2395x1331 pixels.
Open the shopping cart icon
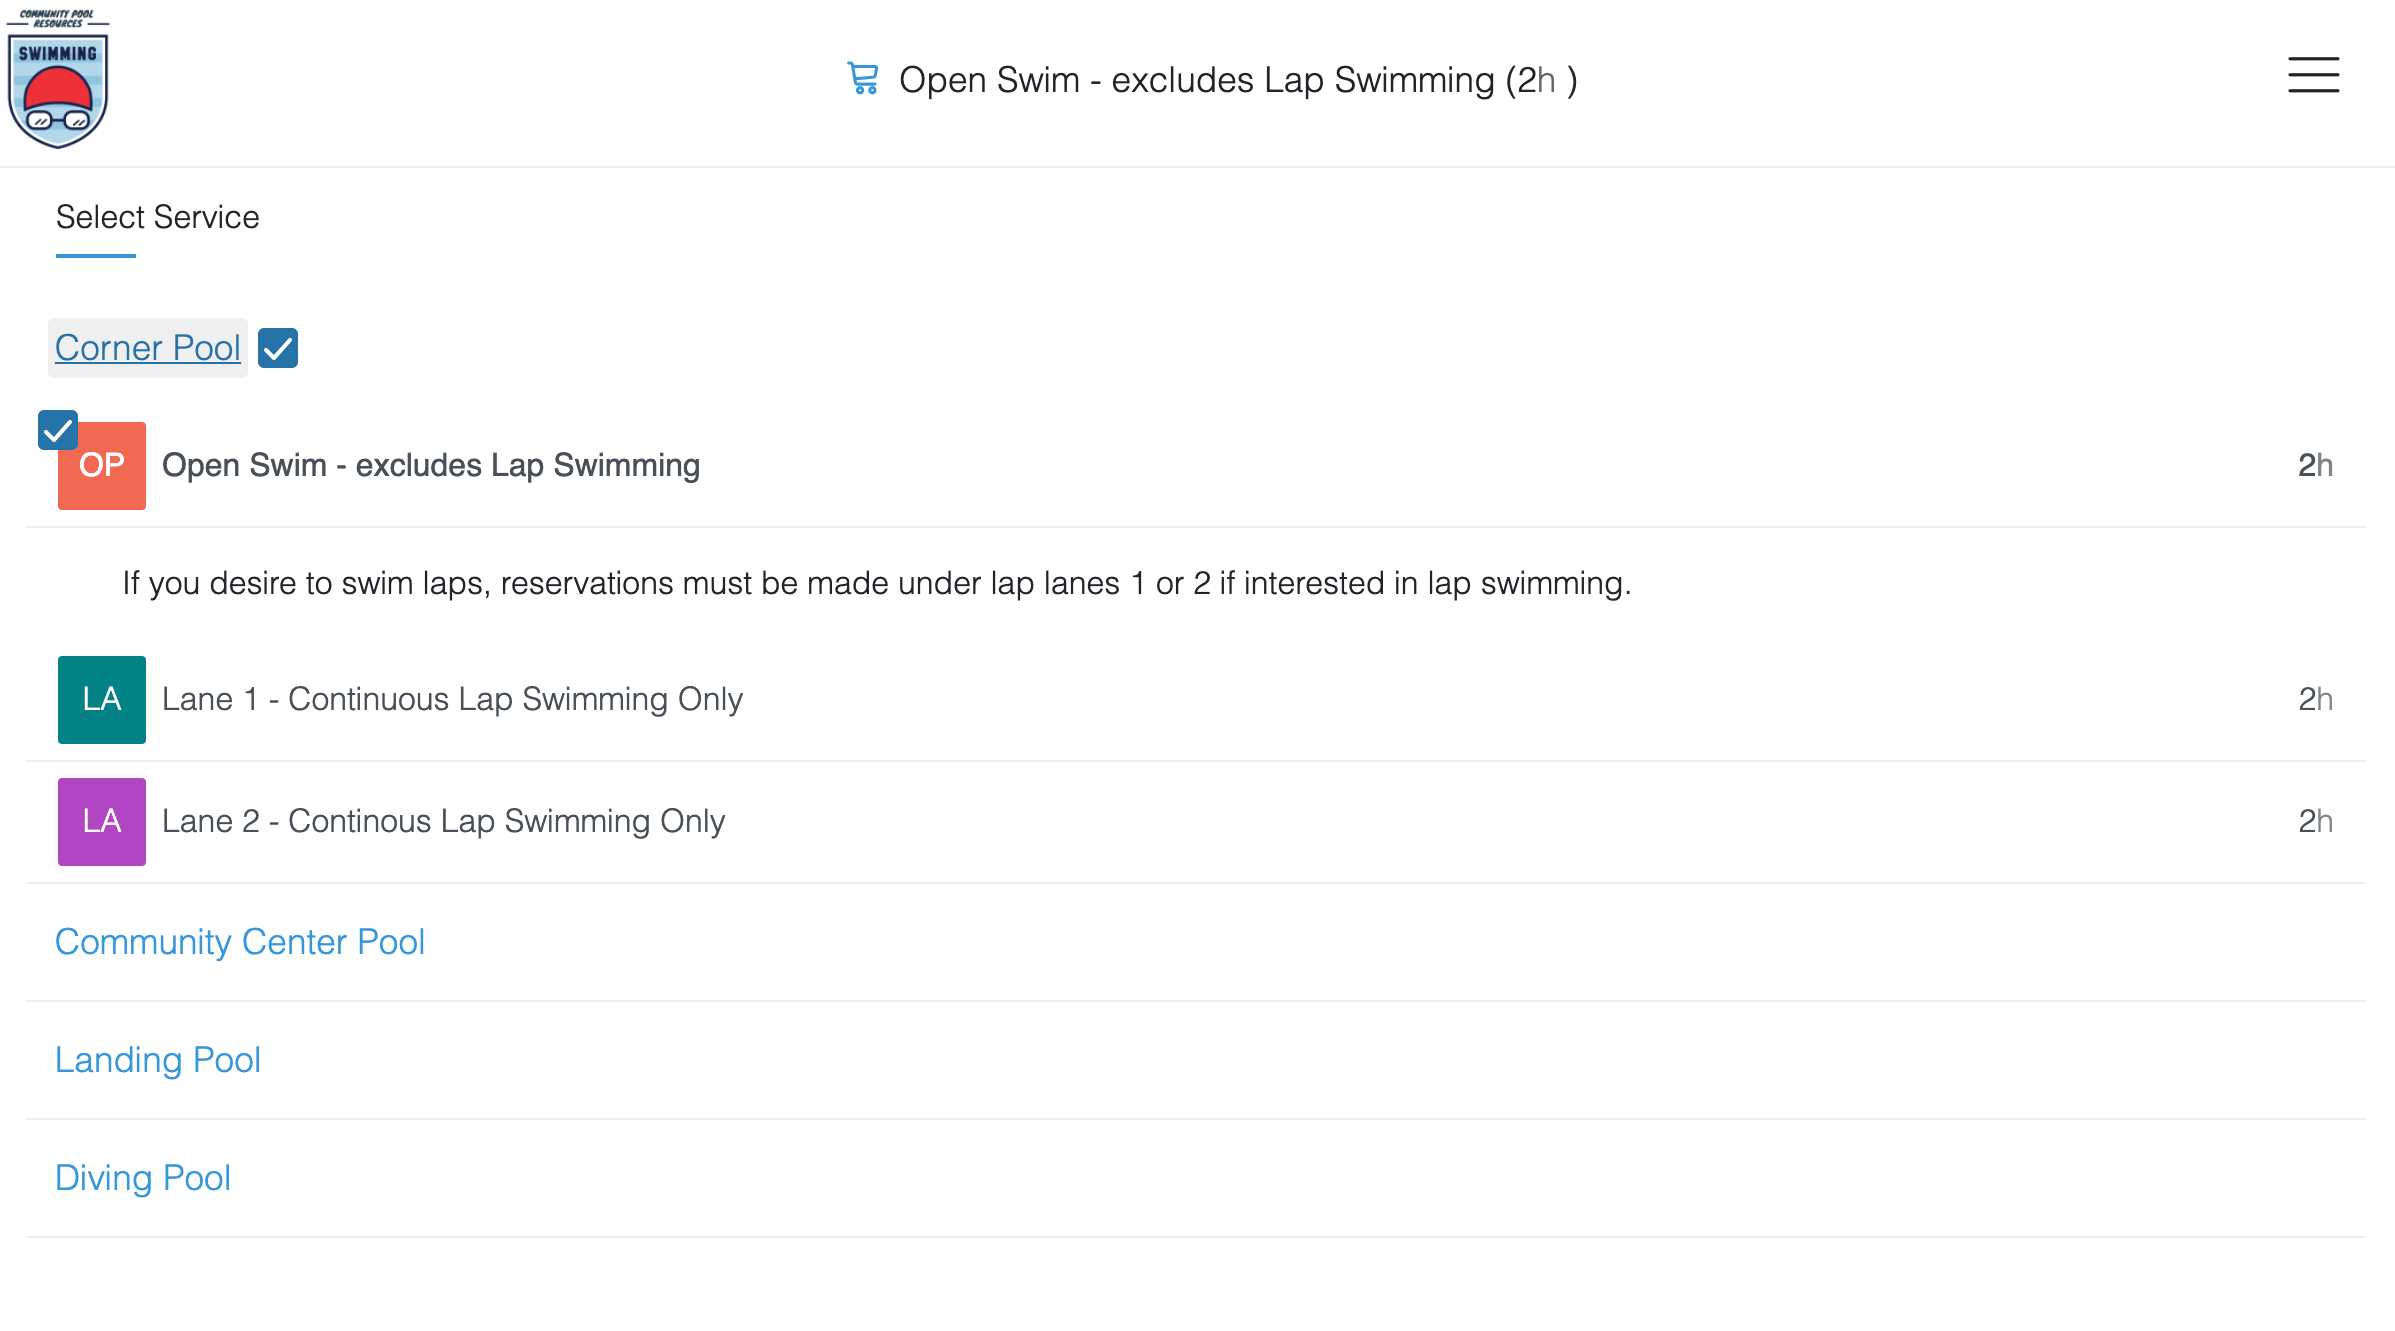coord(862,79)
